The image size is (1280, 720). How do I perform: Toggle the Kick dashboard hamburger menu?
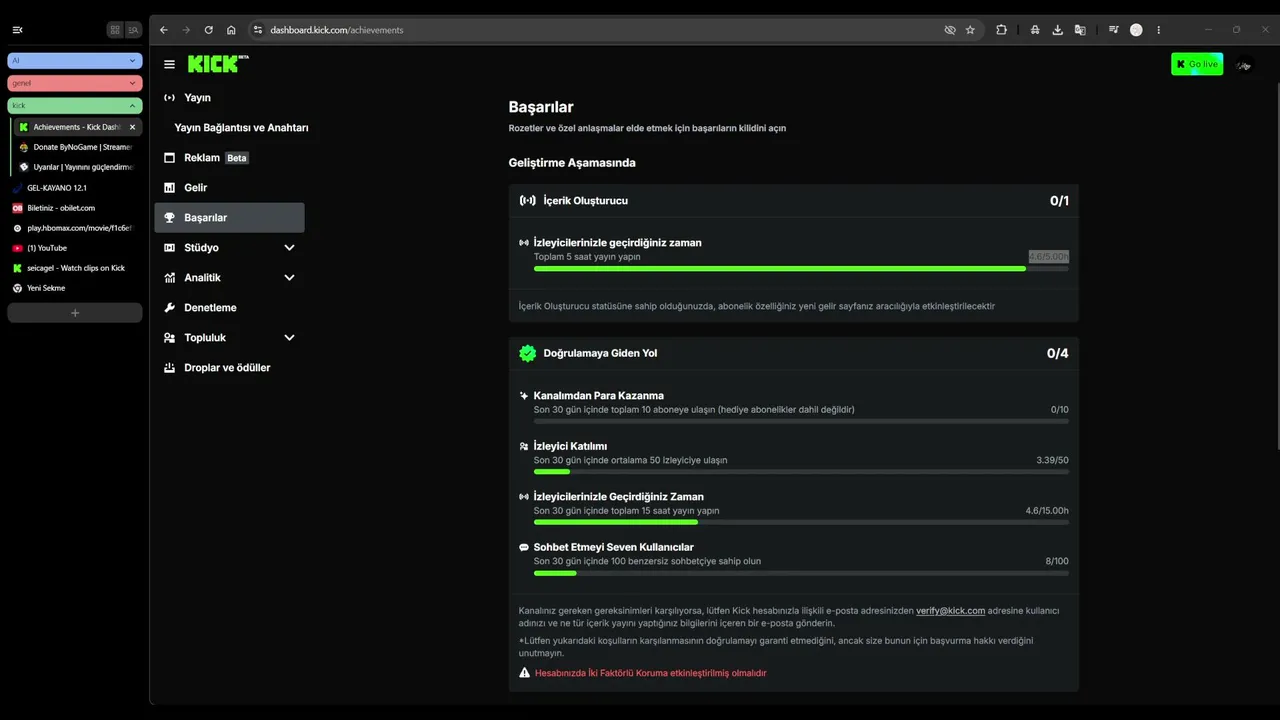click(x=169, y=64)
